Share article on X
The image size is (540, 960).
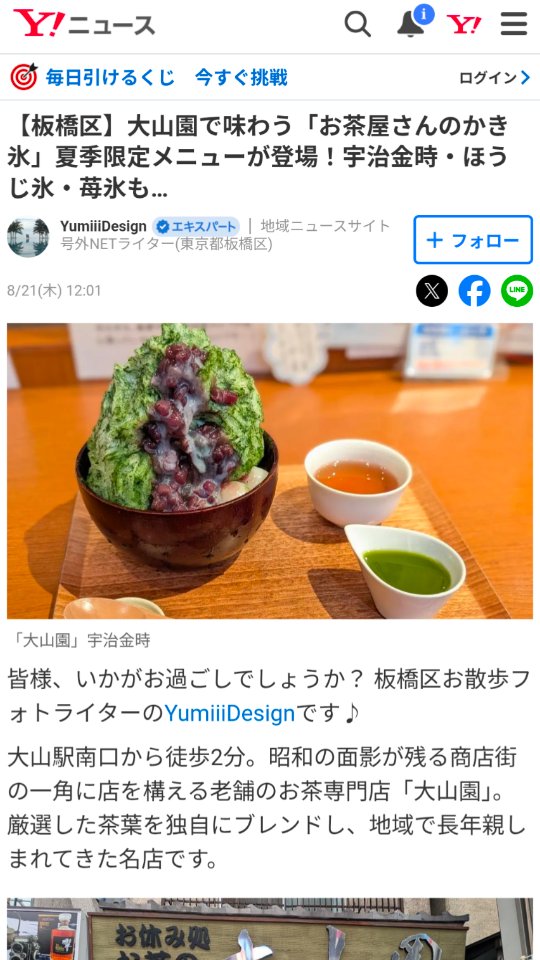click(x=432, y=291)
